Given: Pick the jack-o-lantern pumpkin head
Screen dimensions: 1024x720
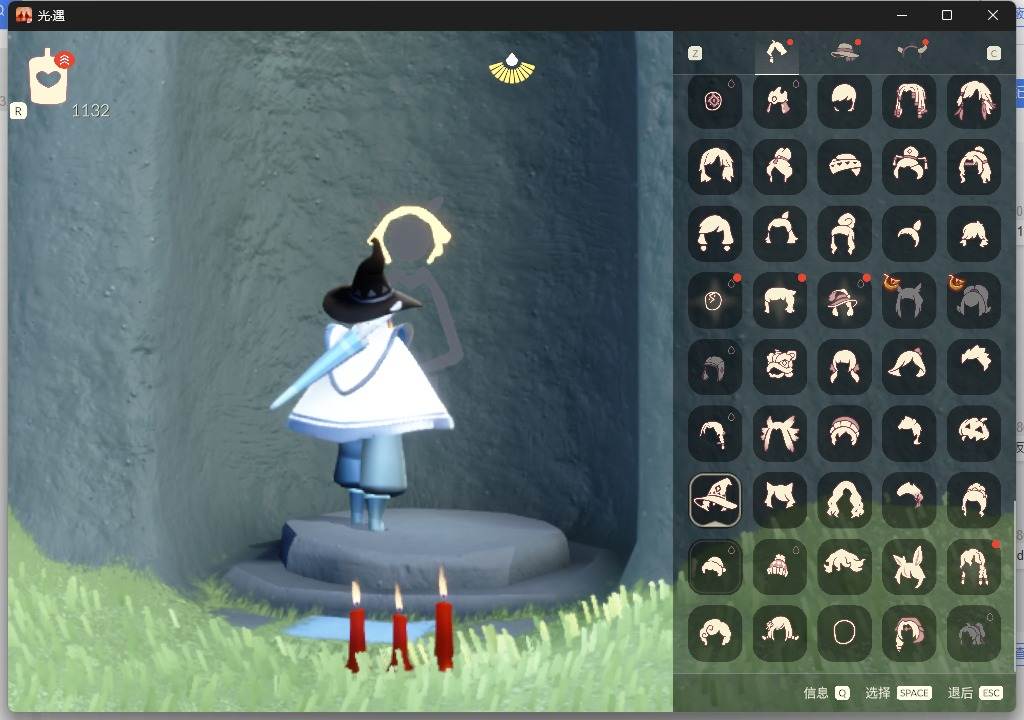Looking at the screenshot, I should (x=973, y=433).
